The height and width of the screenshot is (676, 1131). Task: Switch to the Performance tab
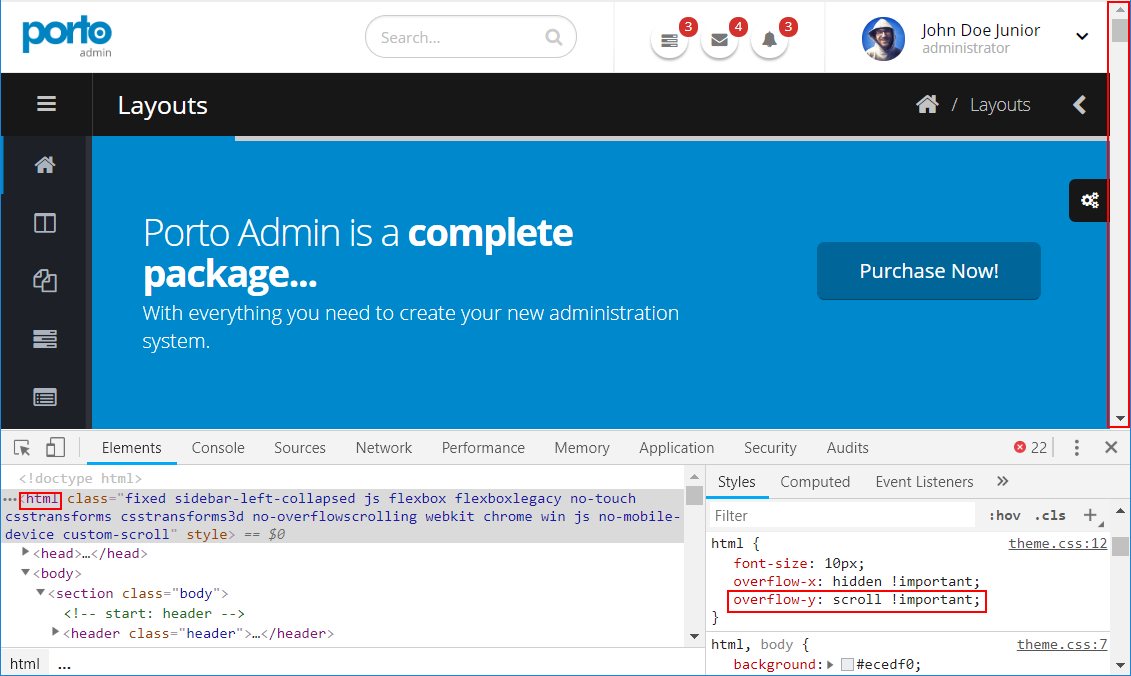click(x=483, y=447)
